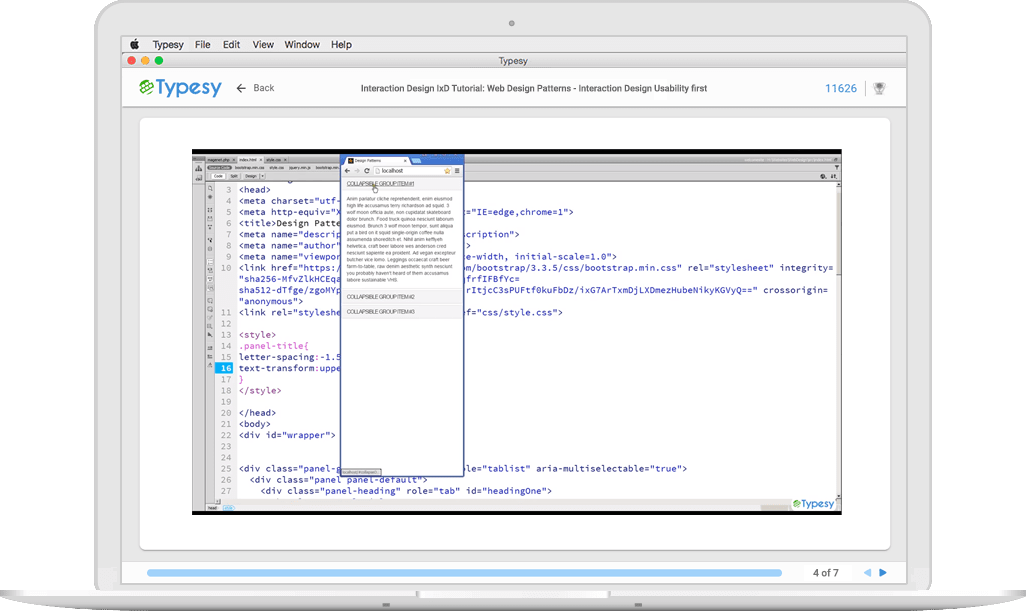Open achievements via the trophy icon
Viewport: 1026px width, 611px height.
click(879, 88)
